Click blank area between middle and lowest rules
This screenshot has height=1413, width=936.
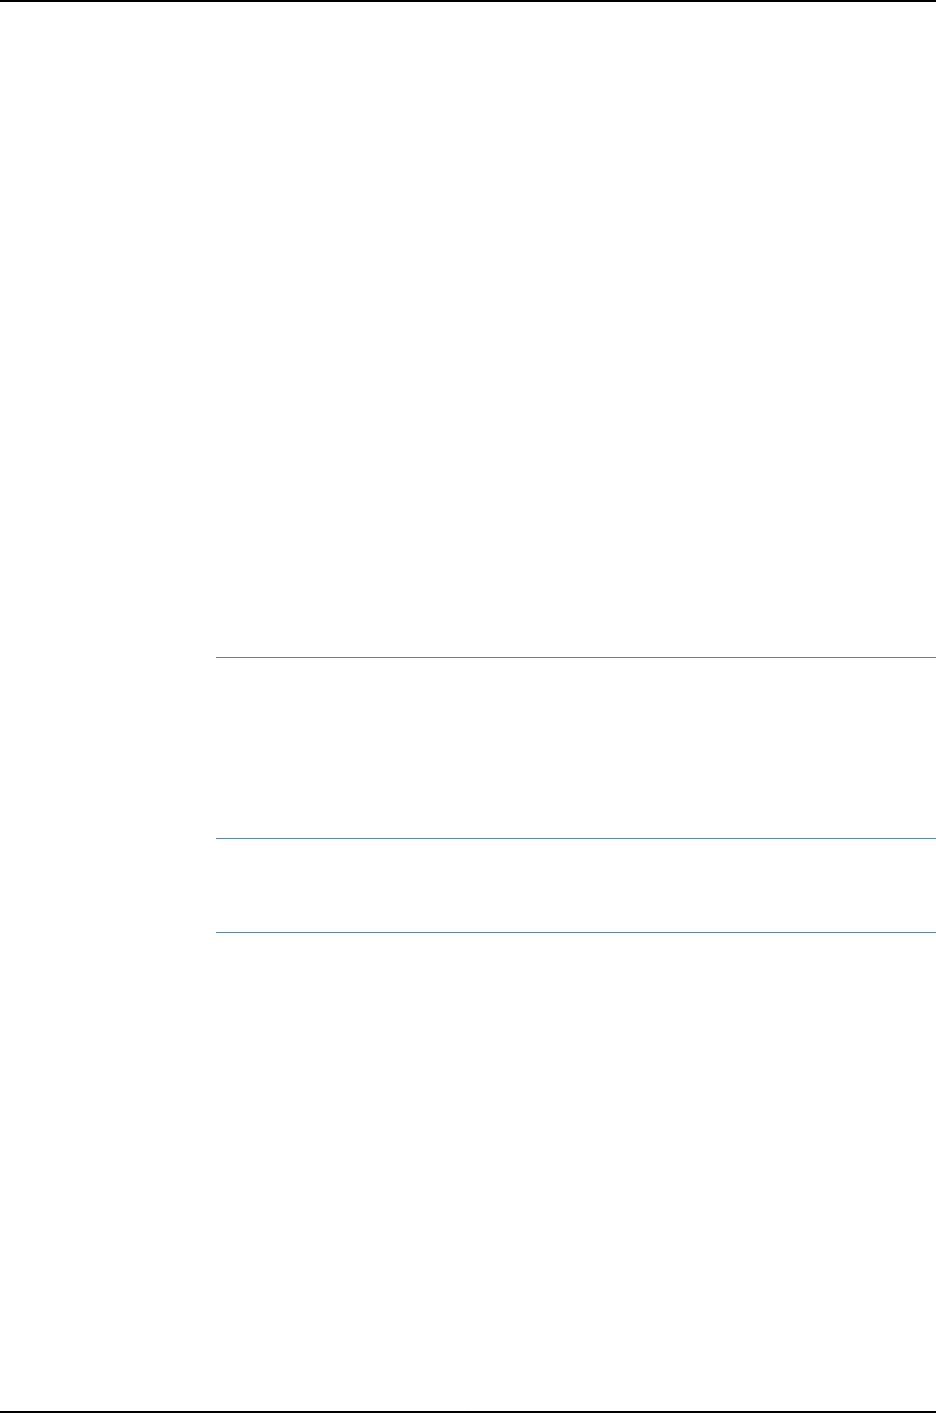click(575, 886)
